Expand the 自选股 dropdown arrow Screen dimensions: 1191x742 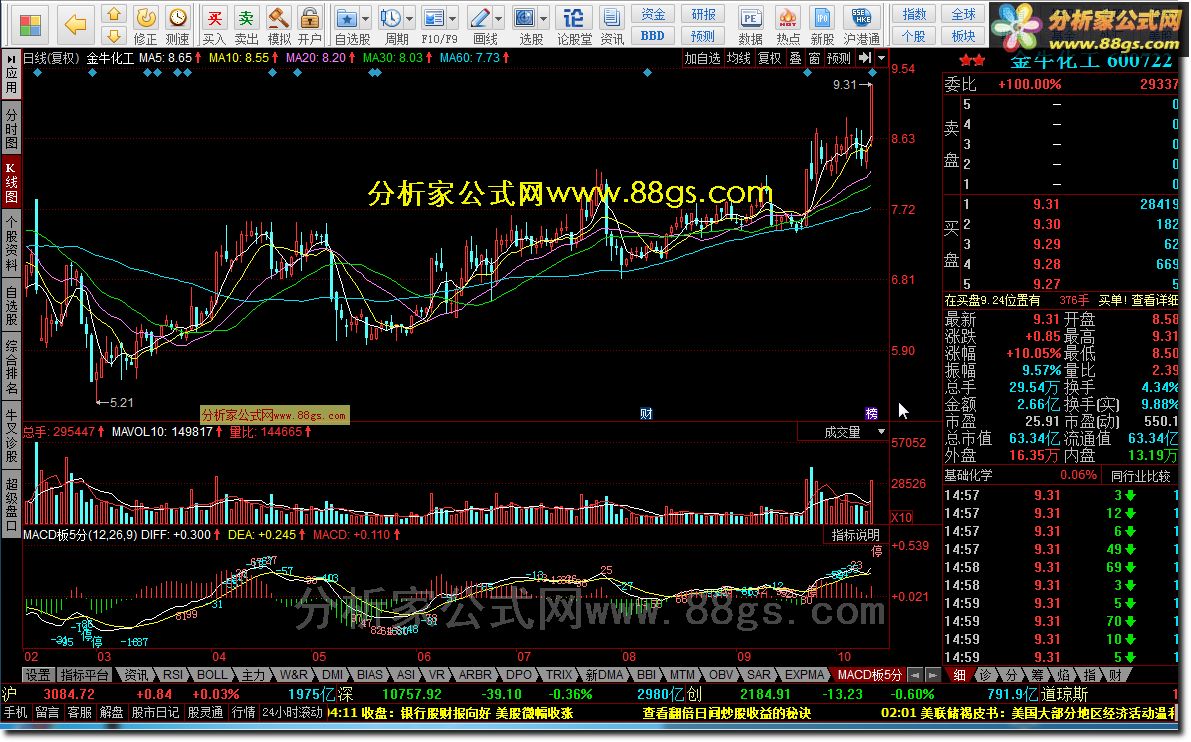point(365,18)
